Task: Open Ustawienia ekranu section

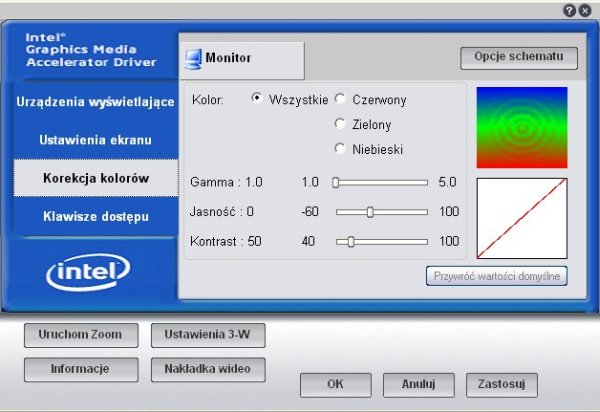Action: click(x=95, y=140)
